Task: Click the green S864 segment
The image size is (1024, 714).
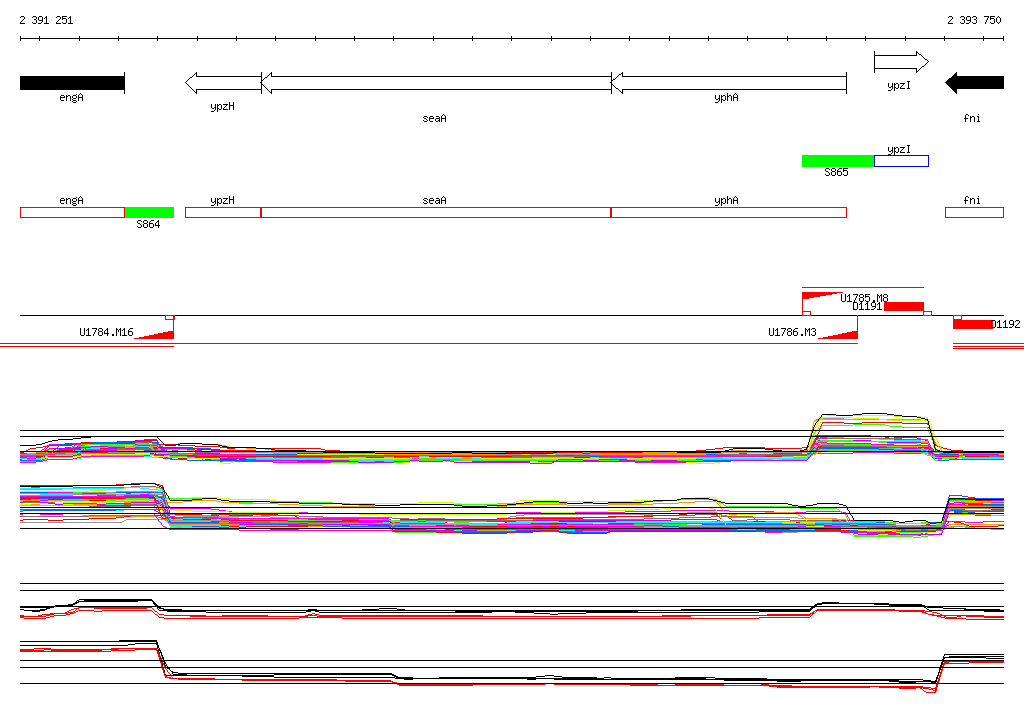Action: 149,212
